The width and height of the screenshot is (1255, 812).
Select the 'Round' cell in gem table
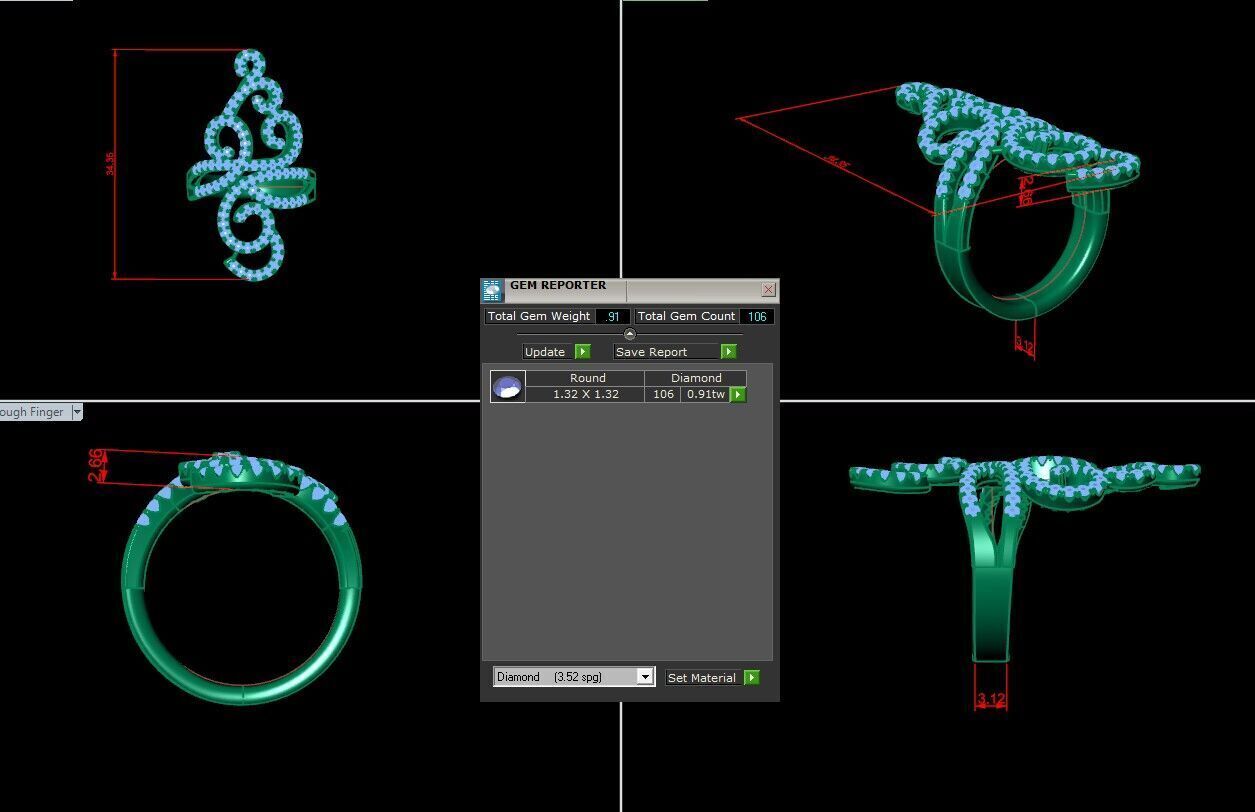point(587,378)
